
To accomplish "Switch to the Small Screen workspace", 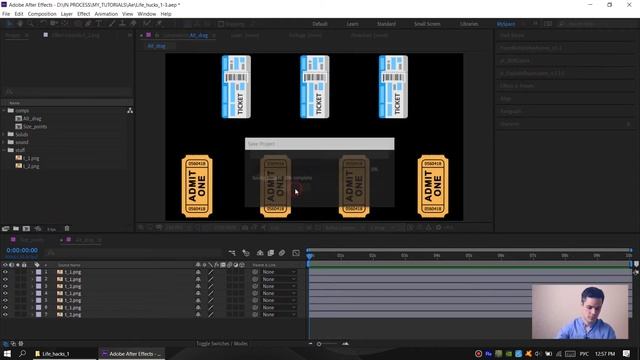I will tap(427, 24).
